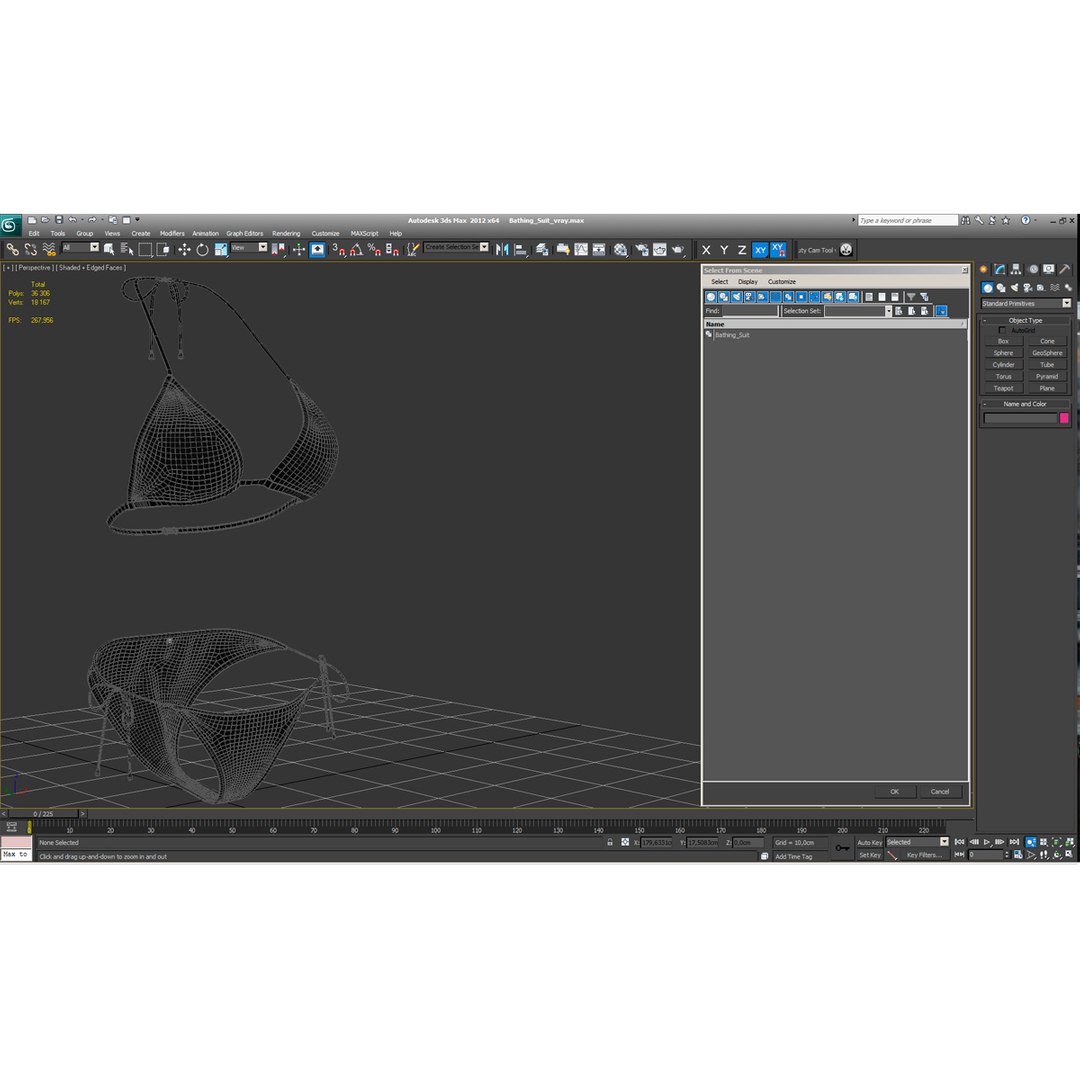Toggle Auto Key animation mode
This screenshot has height=1080, width=1080.
[x=869, y=842]
